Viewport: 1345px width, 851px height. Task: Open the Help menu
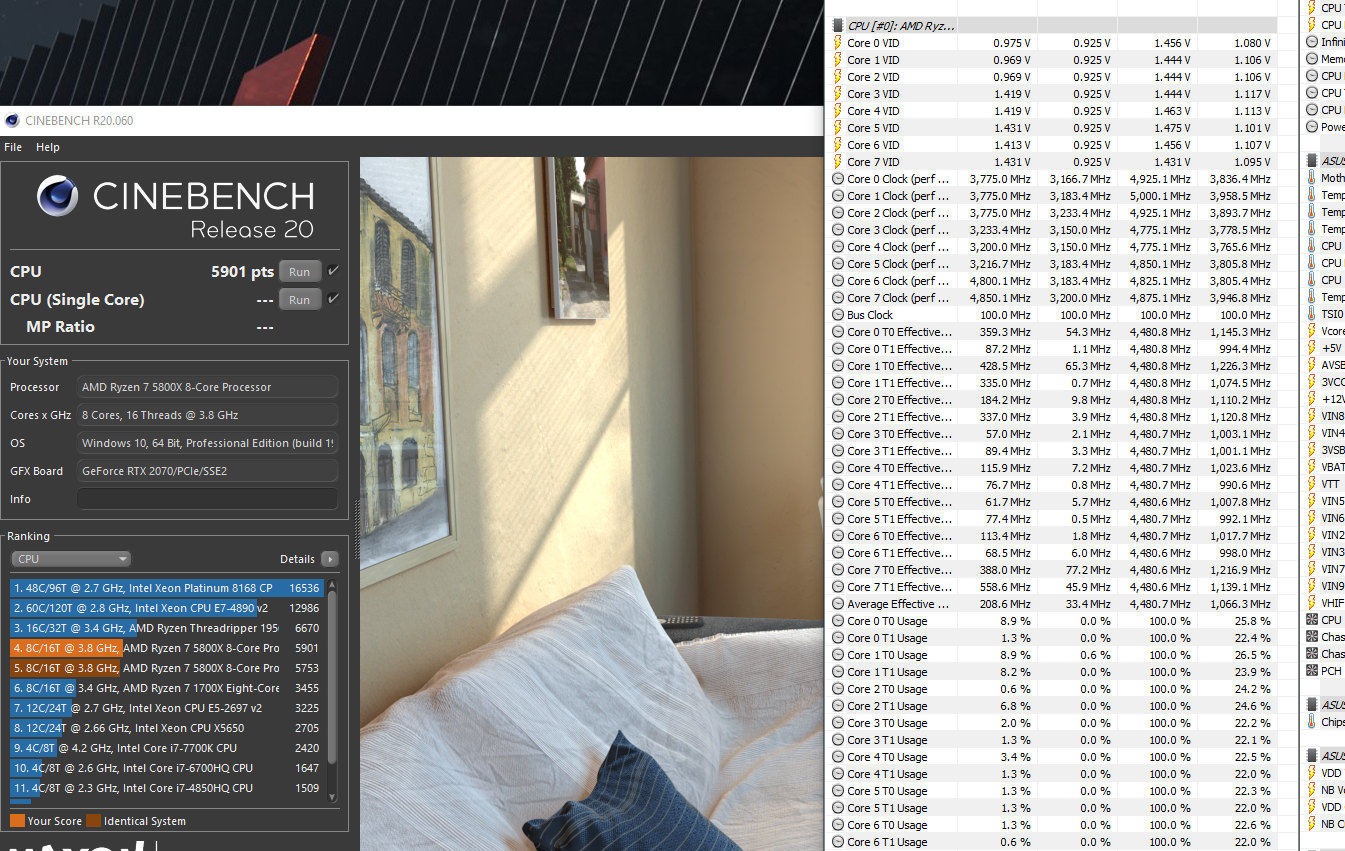click(x=48, y=147)
